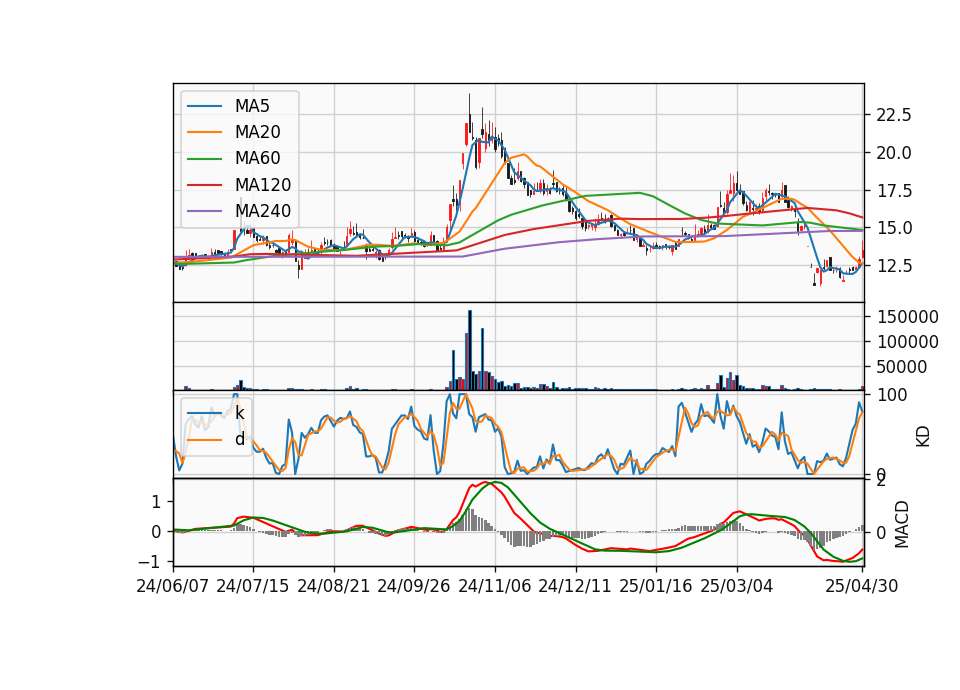Click the 100 value on KD axis
960x690 pixels.
pos(892,395)
